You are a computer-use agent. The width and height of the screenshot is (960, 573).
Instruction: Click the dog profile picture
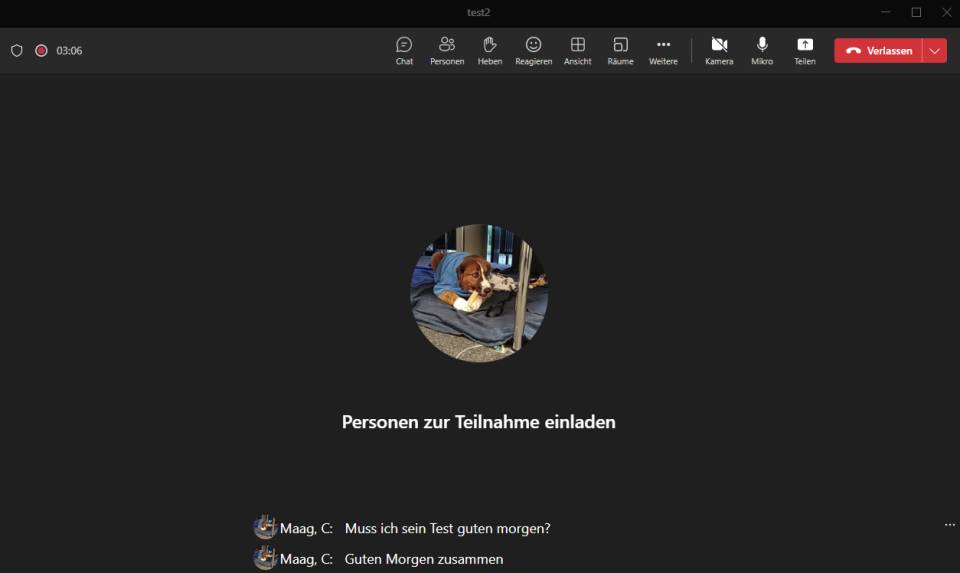[479, 293]
